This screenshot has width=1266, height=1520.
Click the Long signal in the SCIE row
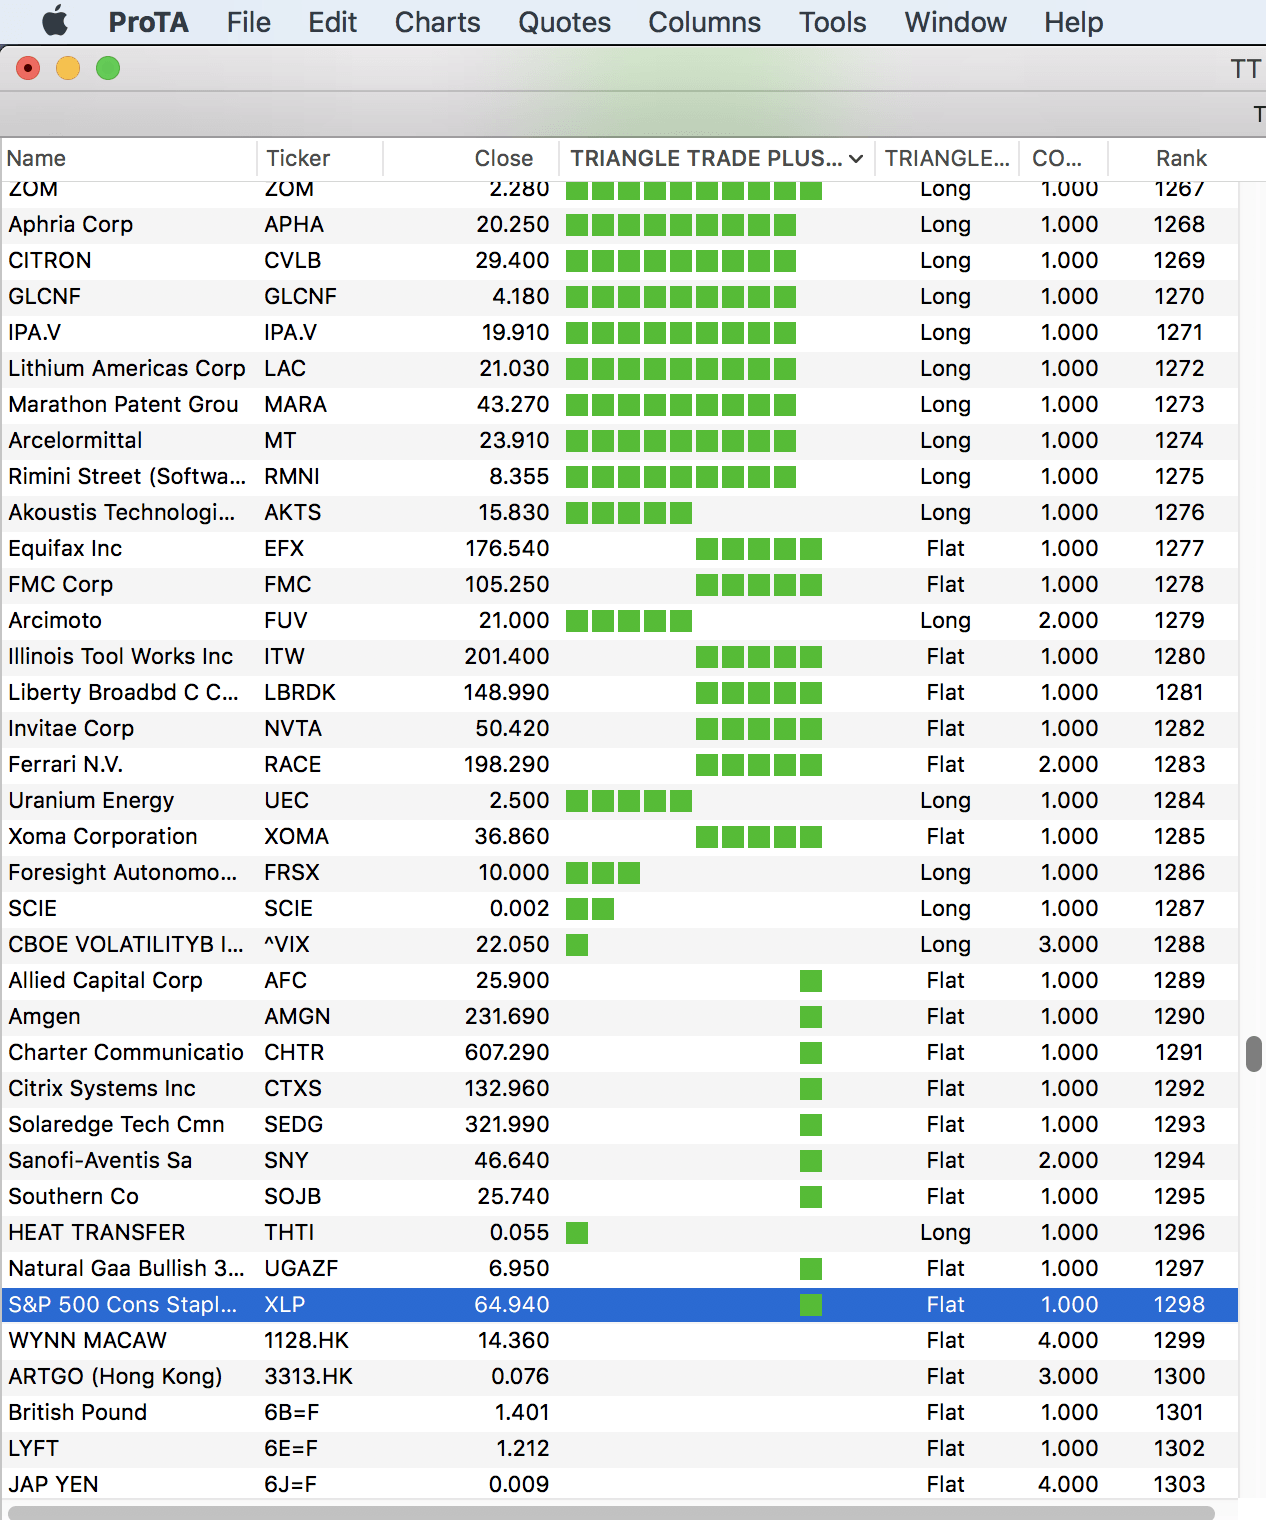[945, 908]
